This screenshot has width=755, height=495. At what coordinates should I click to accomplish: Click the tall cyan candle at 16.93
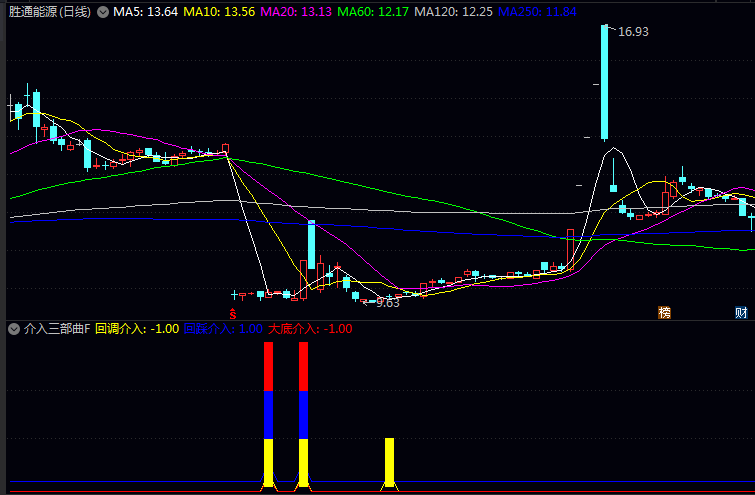tap(604, 82)
